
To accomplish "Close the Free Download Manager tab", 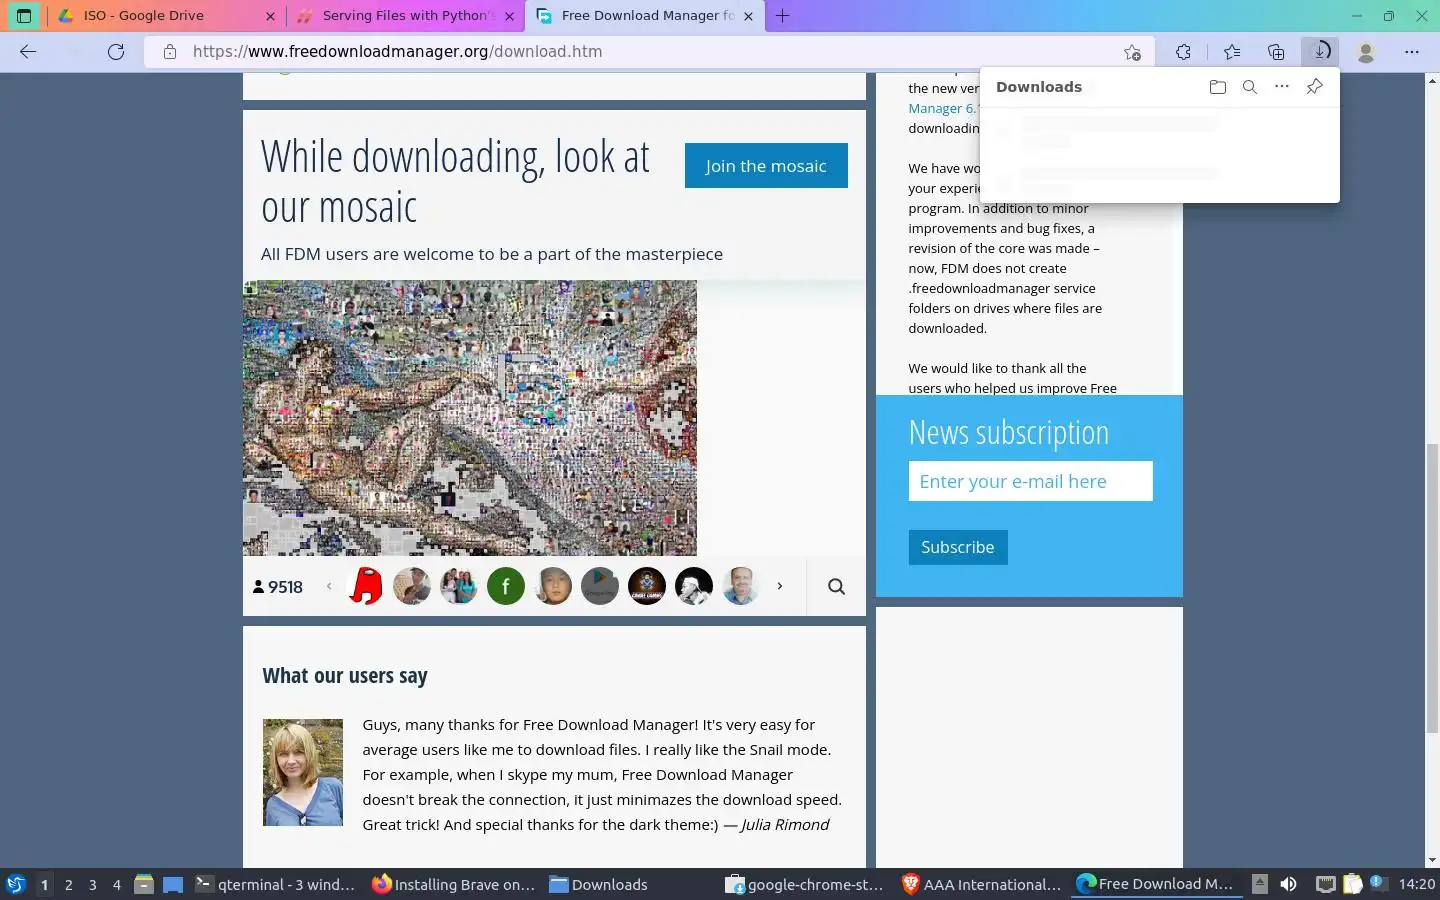I will (x=749, y=16).
